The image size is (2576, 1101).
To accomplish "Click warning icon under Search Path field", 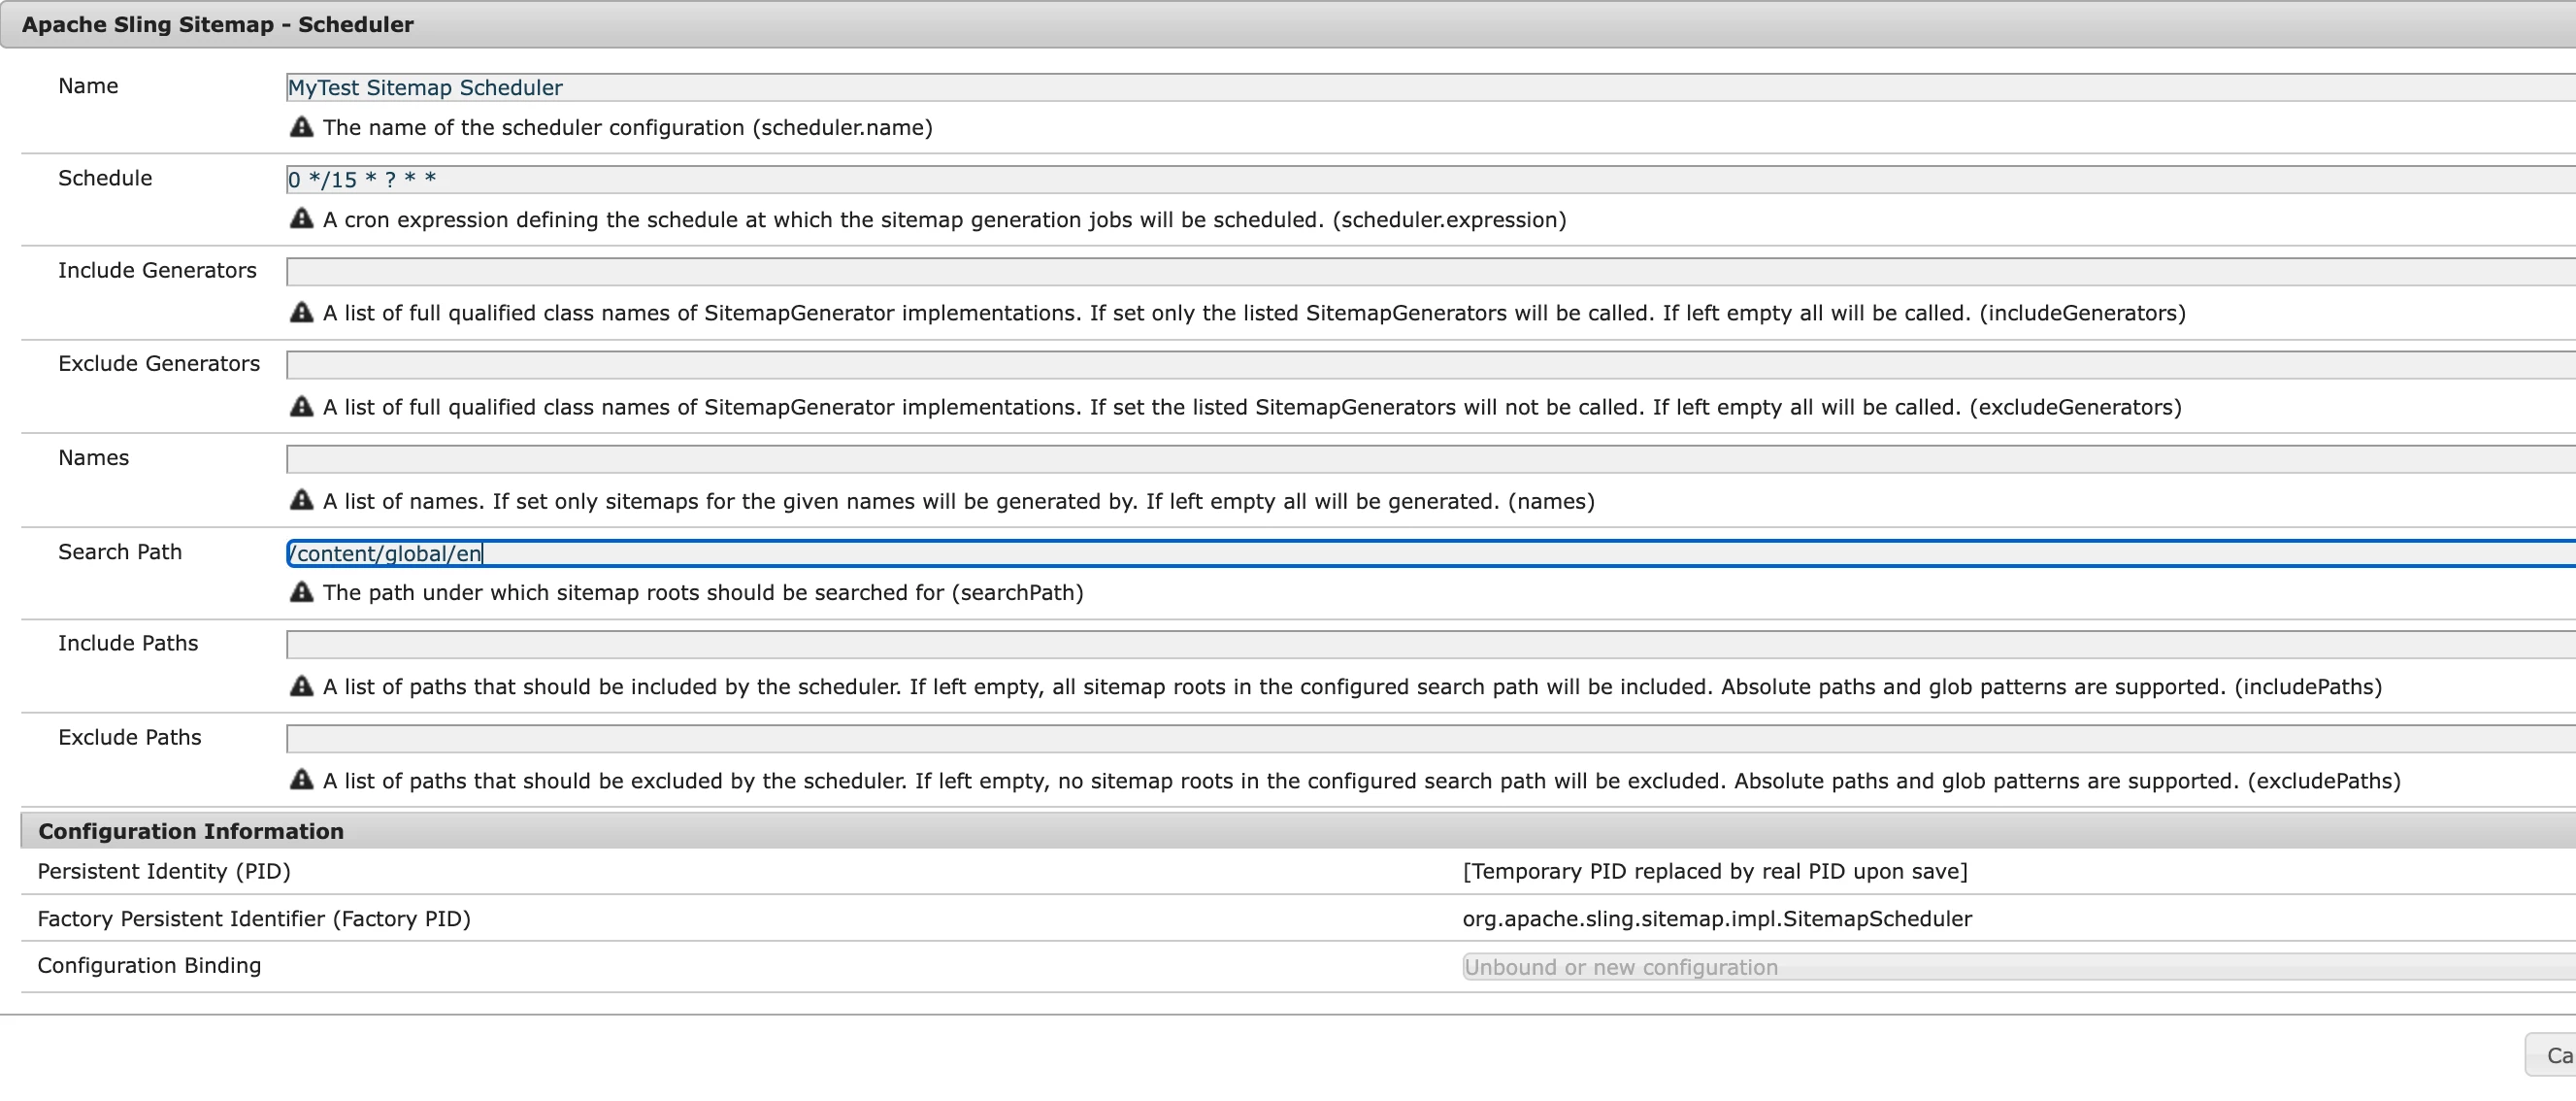I will (x=301, y=592).
